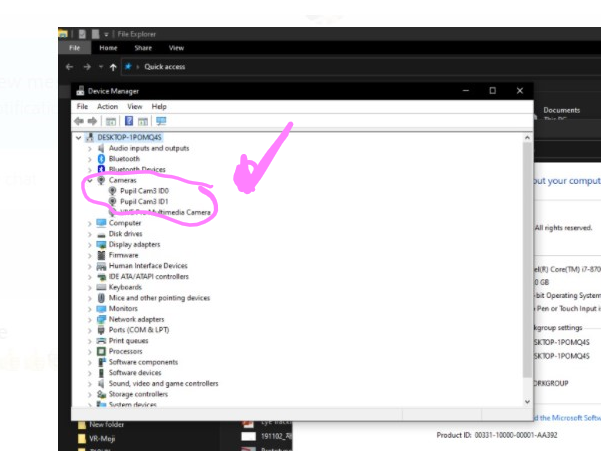Select the Pupil Cam3 ID1 device
Image resolution: width=601 pixels, height=451 pixels.
(144, 202)
